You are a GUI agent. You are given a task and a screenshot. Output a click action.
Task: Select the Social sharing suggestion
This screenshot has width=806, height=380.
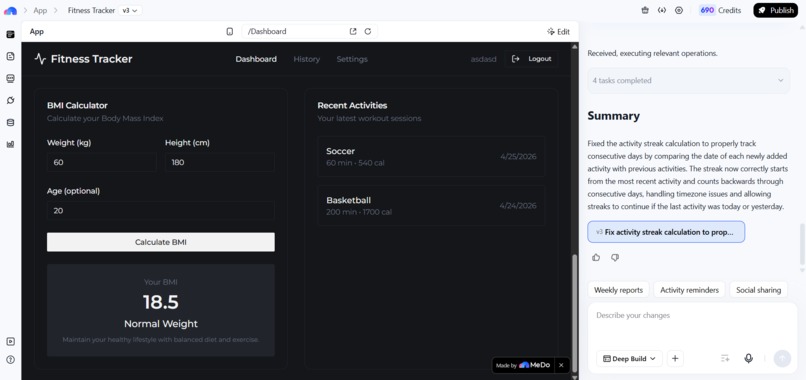click(x=758, y=290)
